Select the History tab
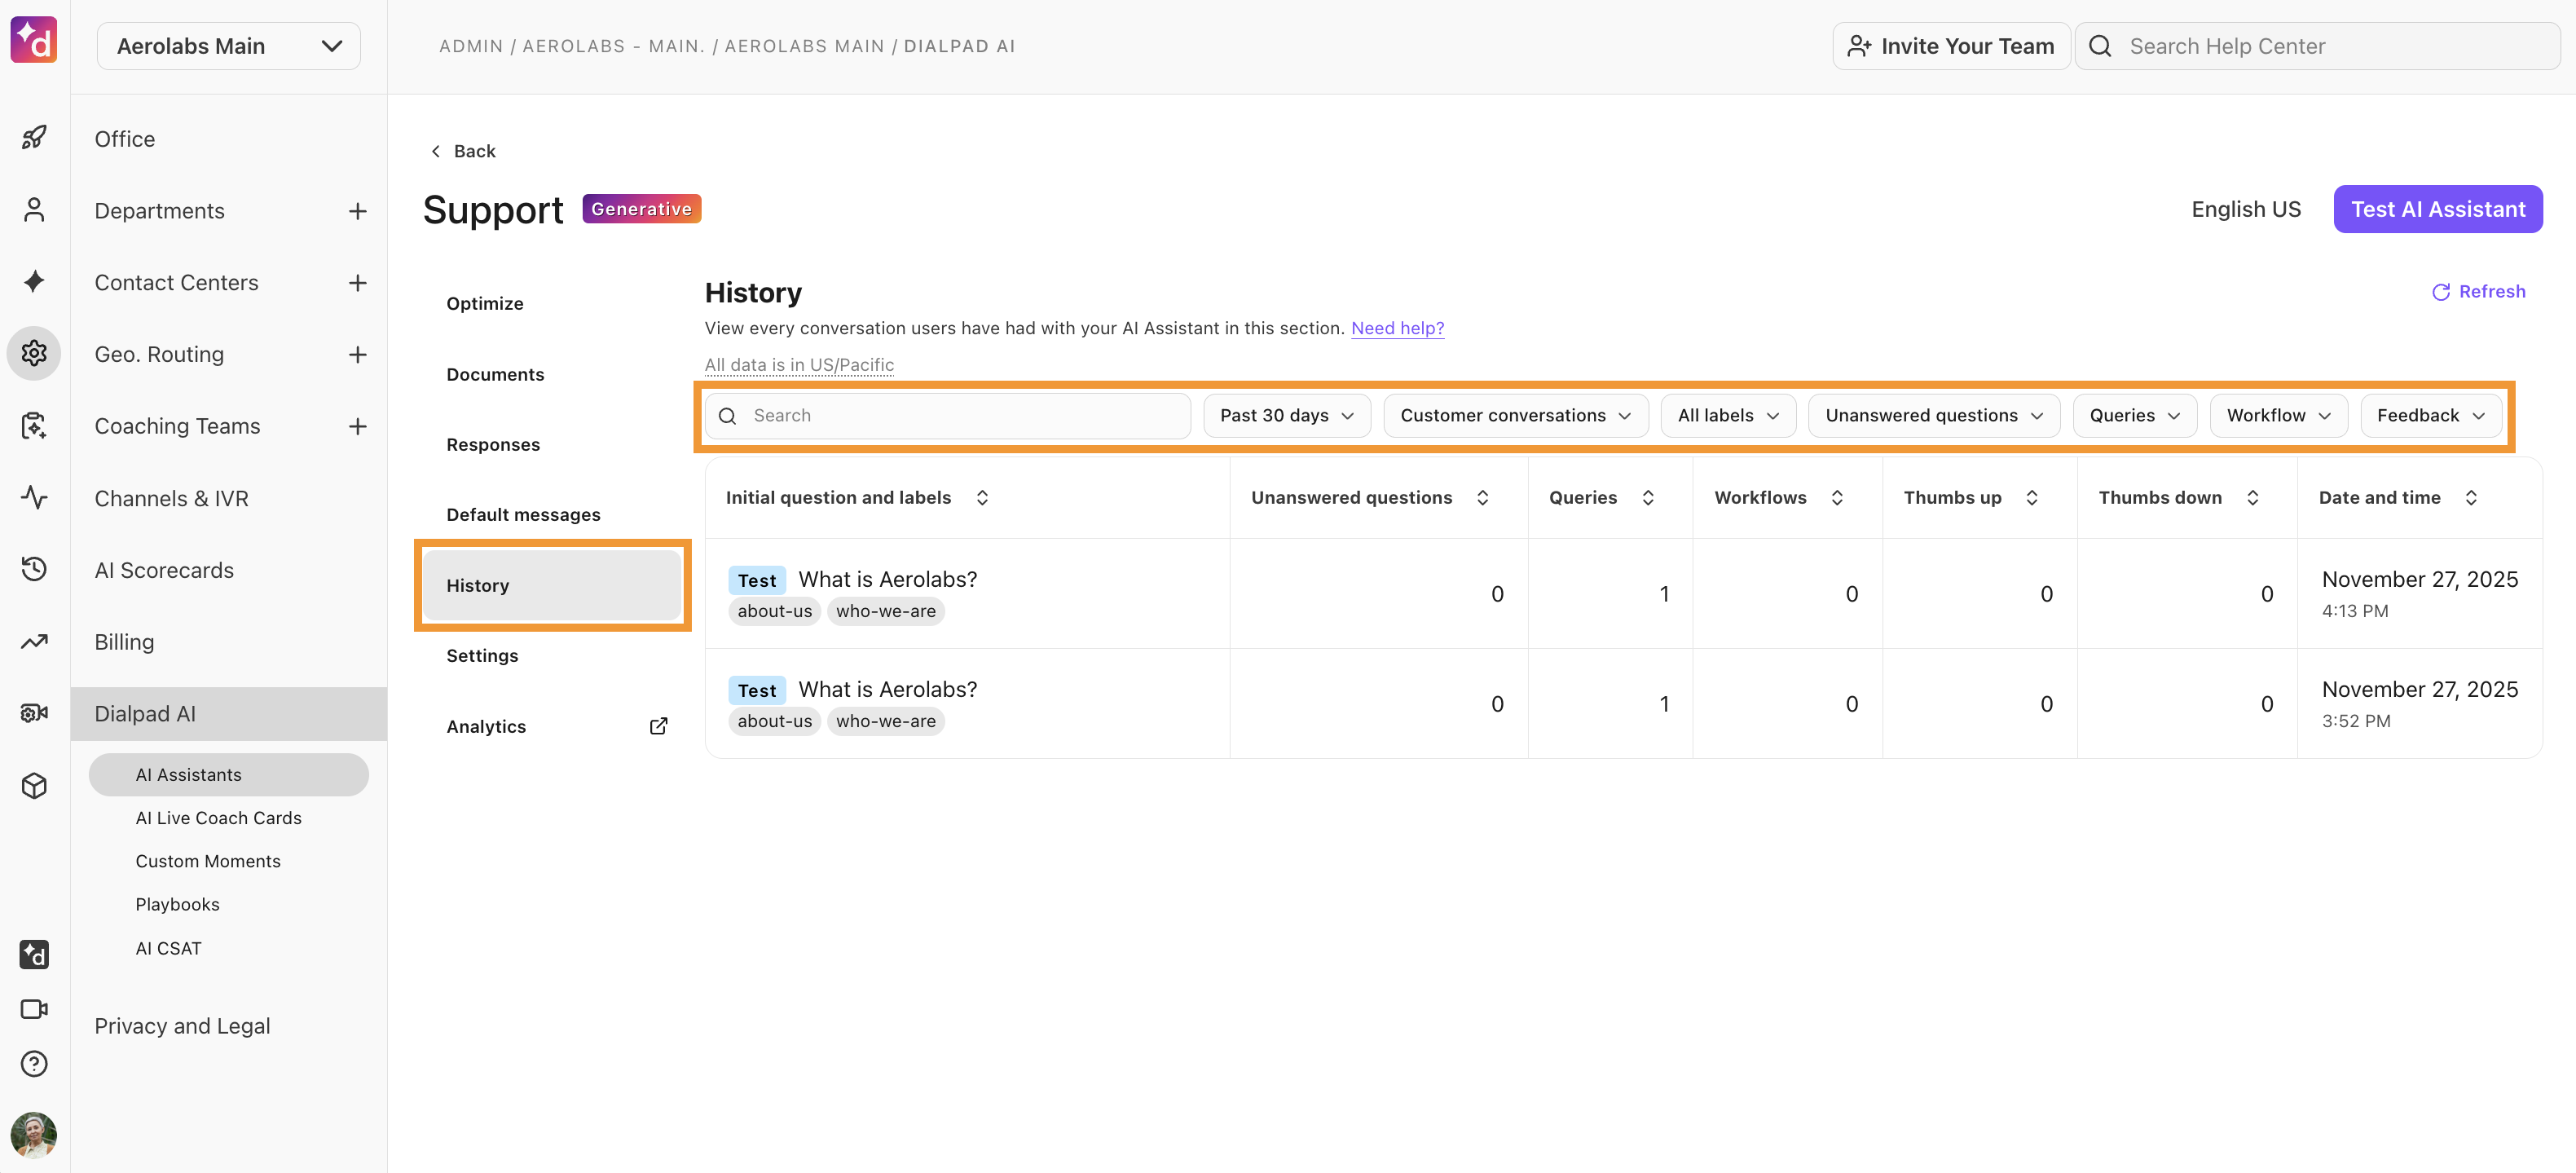This screenshot has height=1173, width=2576. pos(552,586)
